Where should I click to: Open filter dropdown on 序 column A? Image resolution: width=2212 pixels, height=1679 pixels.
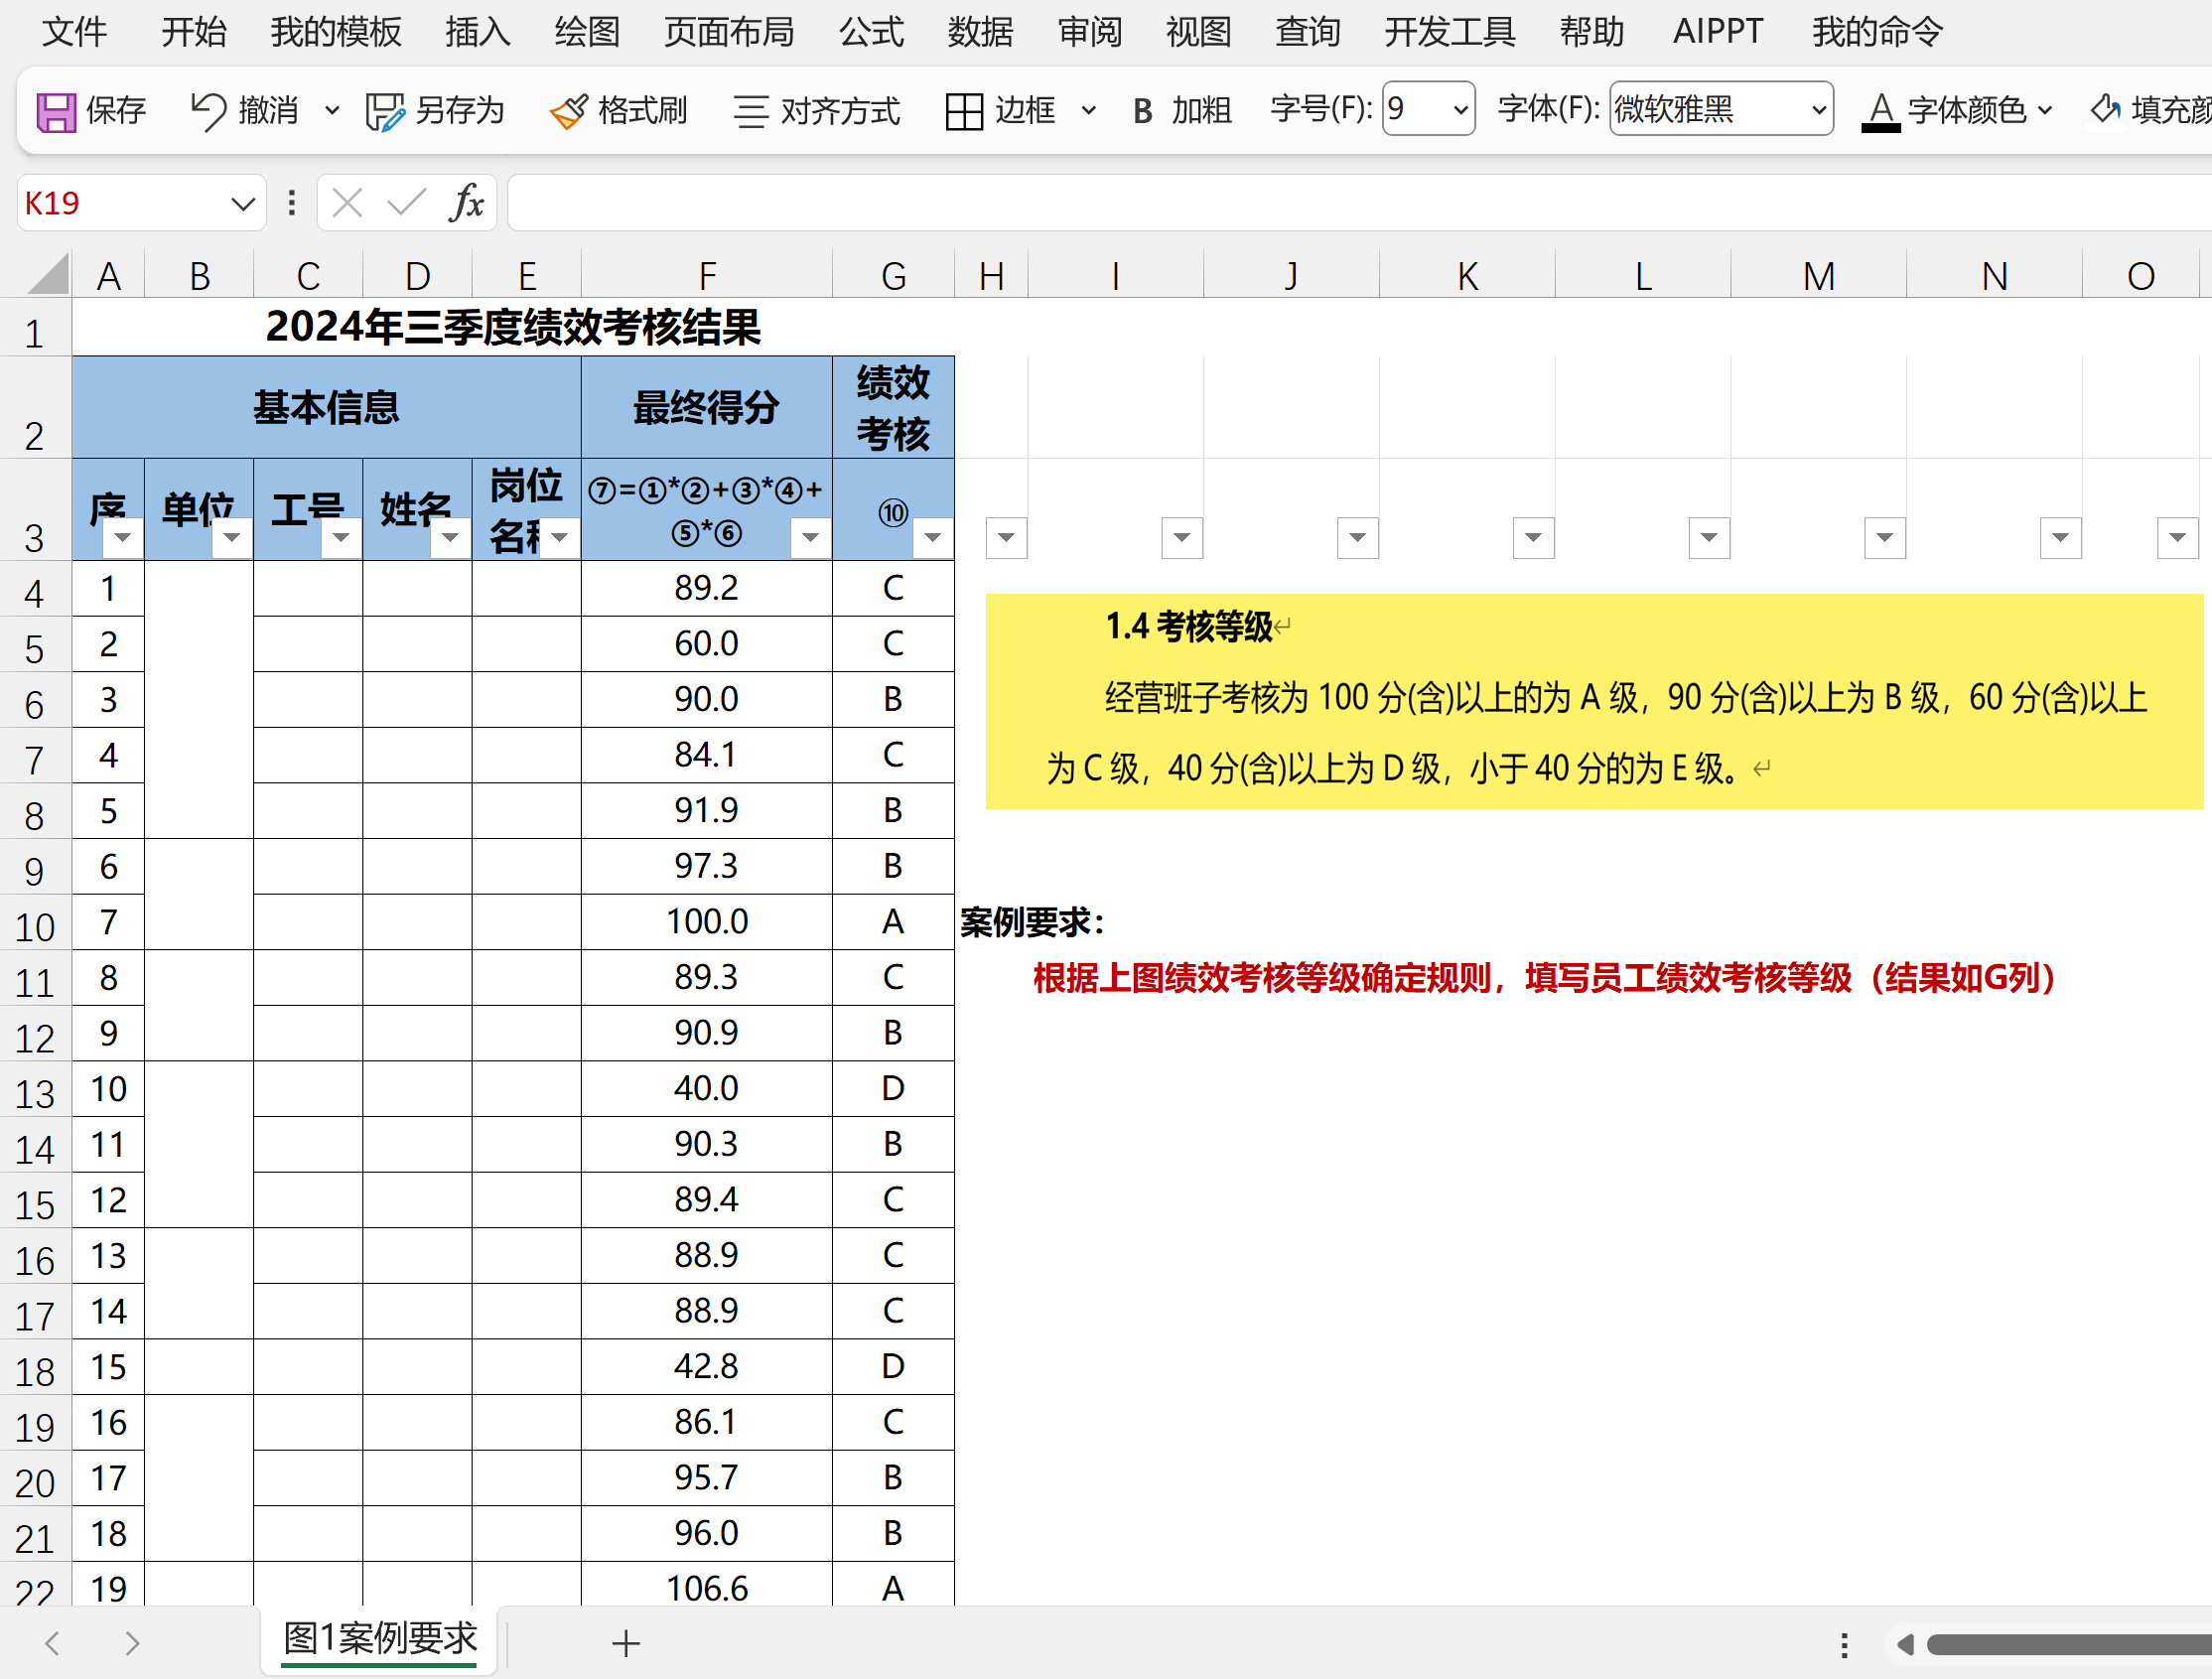tap(123, 538)
